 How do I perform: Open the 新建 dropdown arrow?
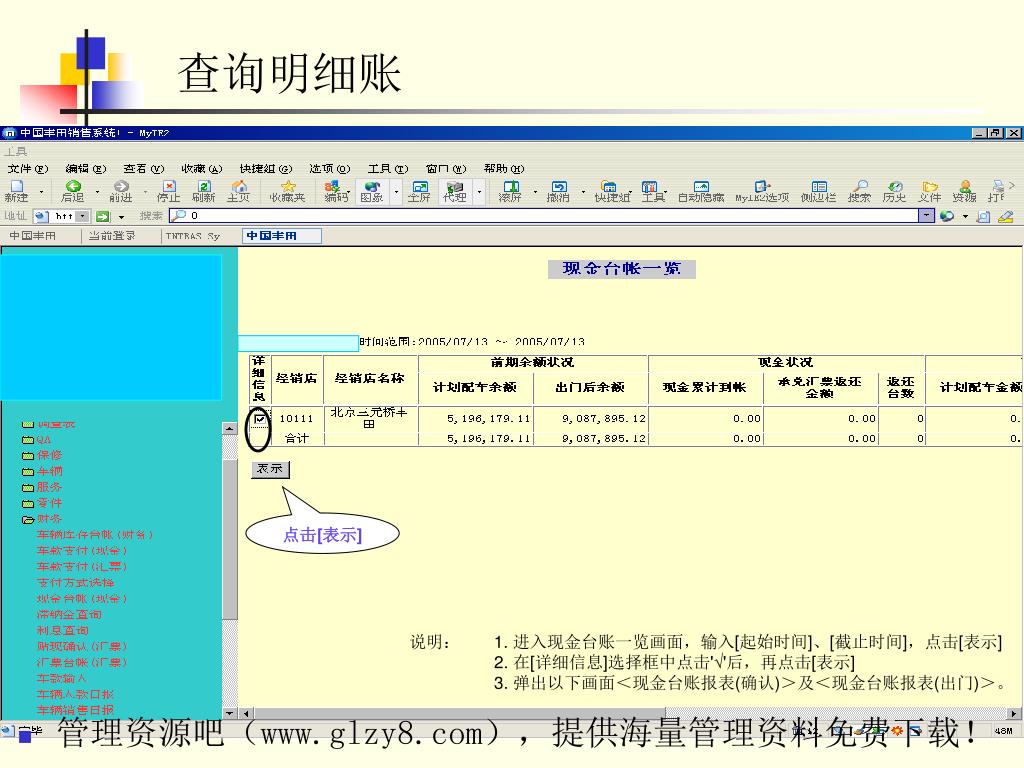41,192
